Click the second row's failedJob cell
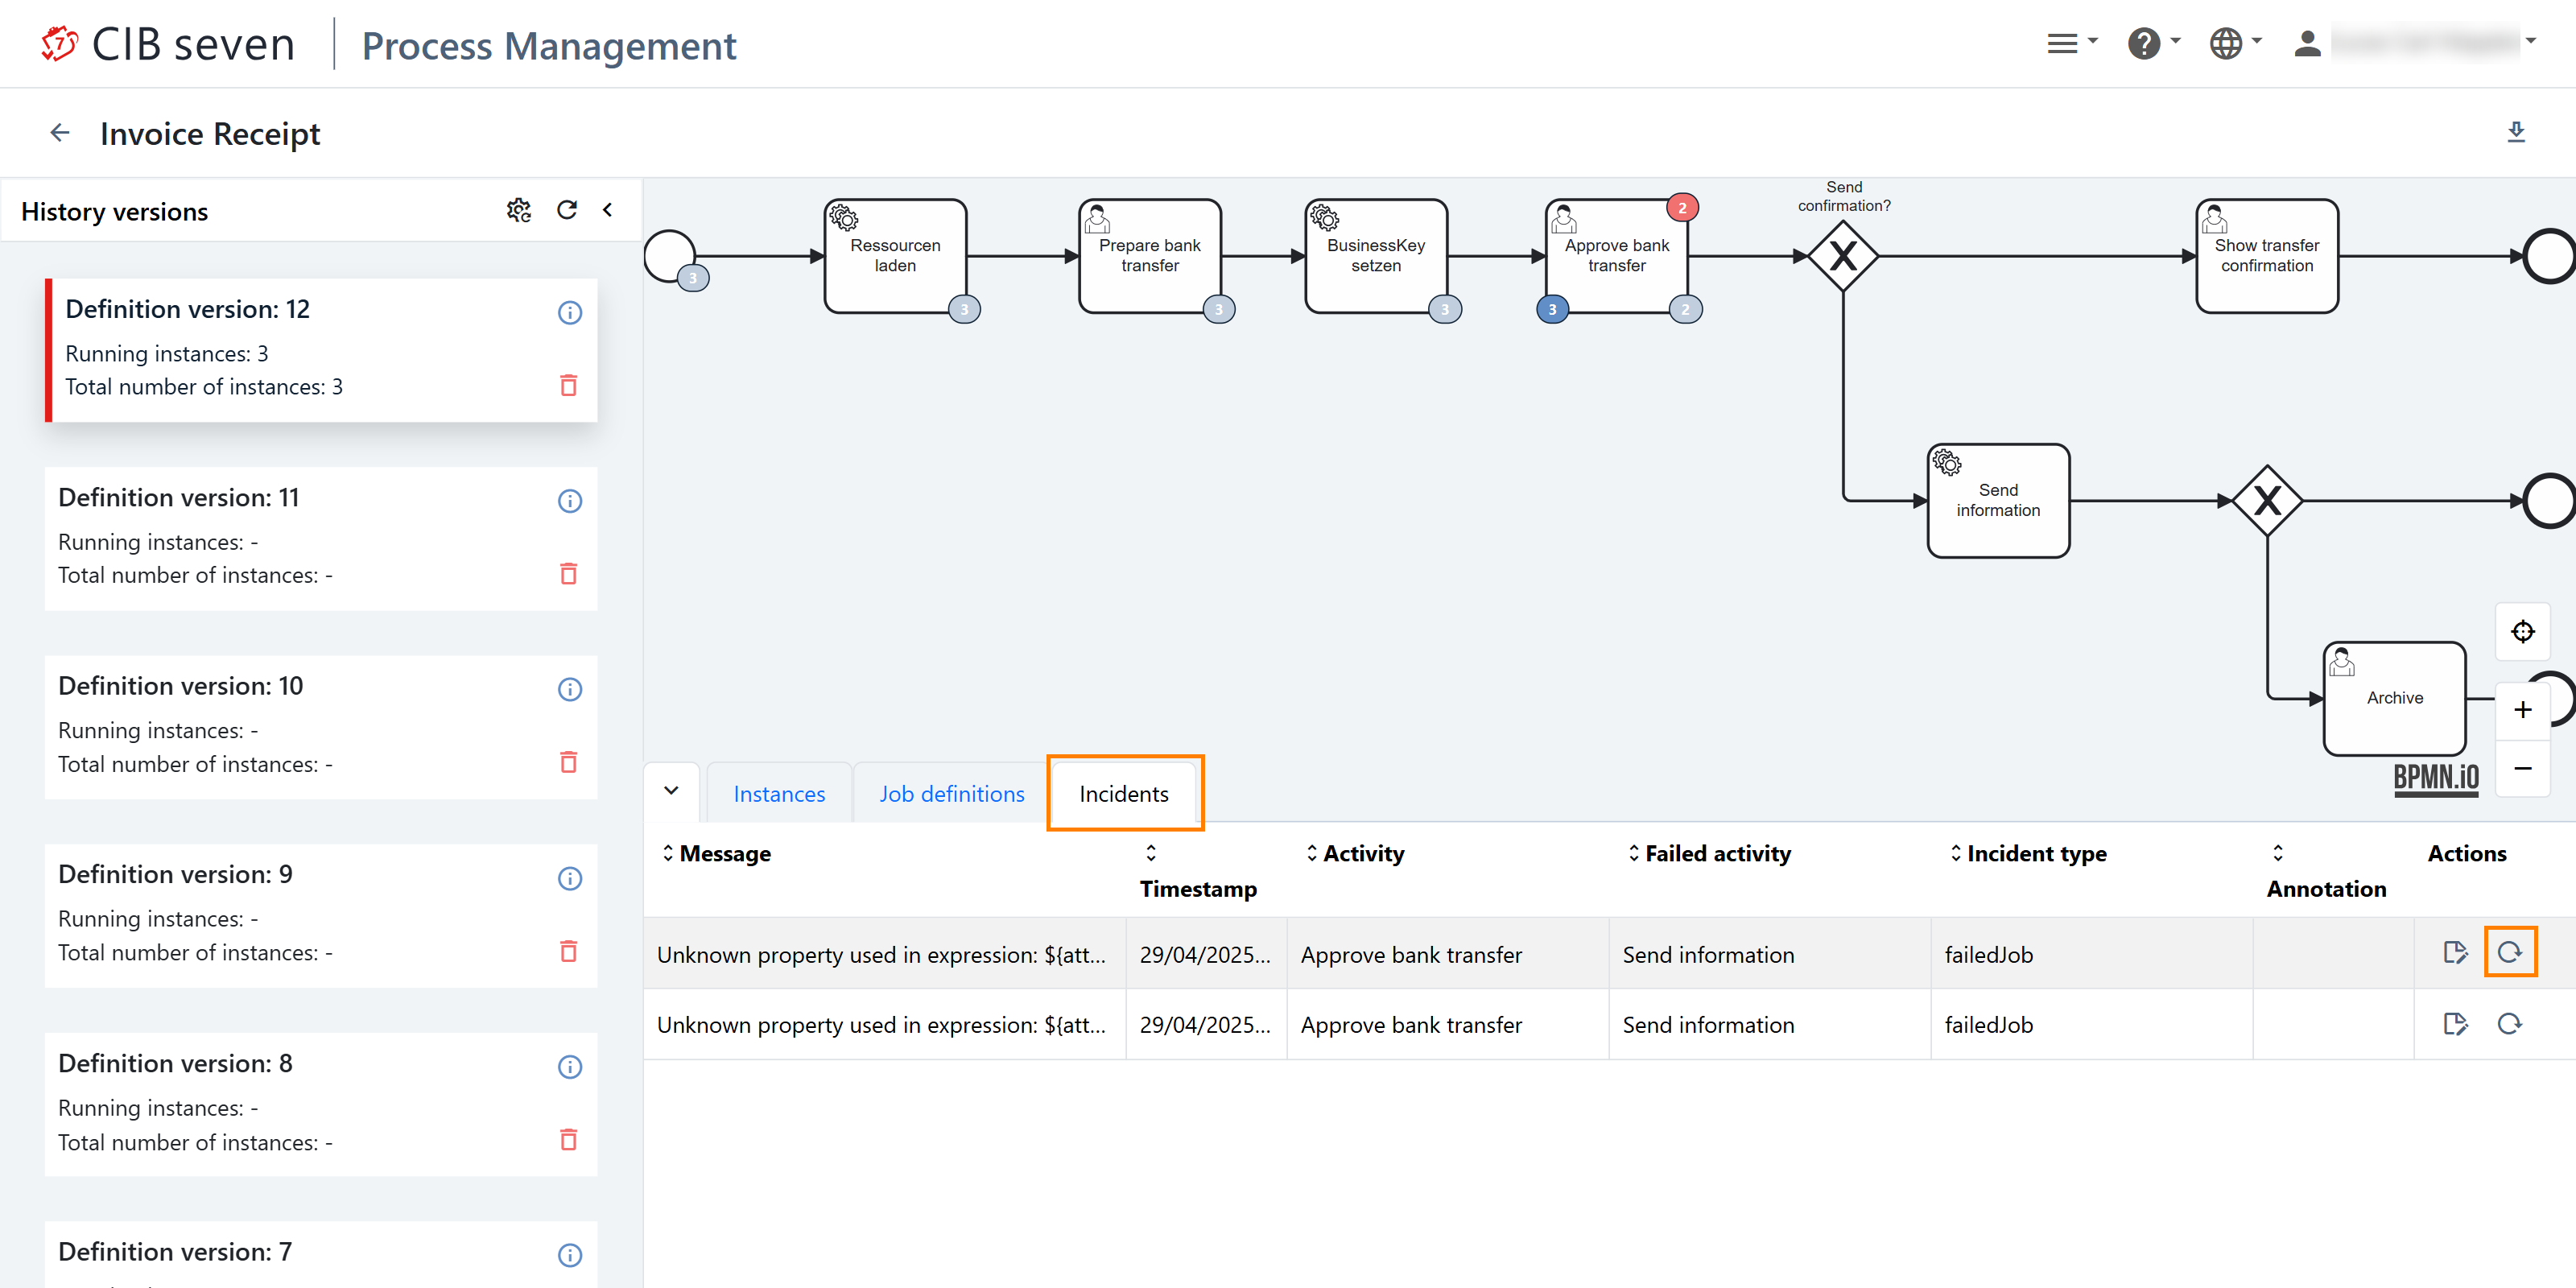2576x1288 pixels. pyautogui.click(x=2091, y=1025)
